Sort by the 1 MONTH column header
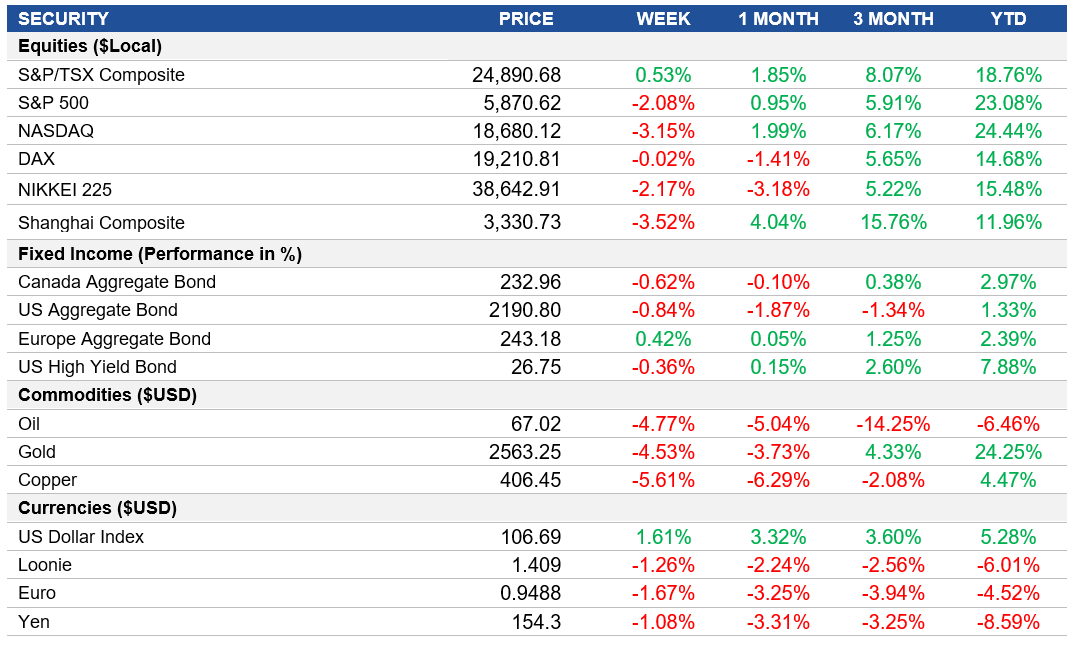Screen dimensions: 1075x646 click(x=778, y=18)
